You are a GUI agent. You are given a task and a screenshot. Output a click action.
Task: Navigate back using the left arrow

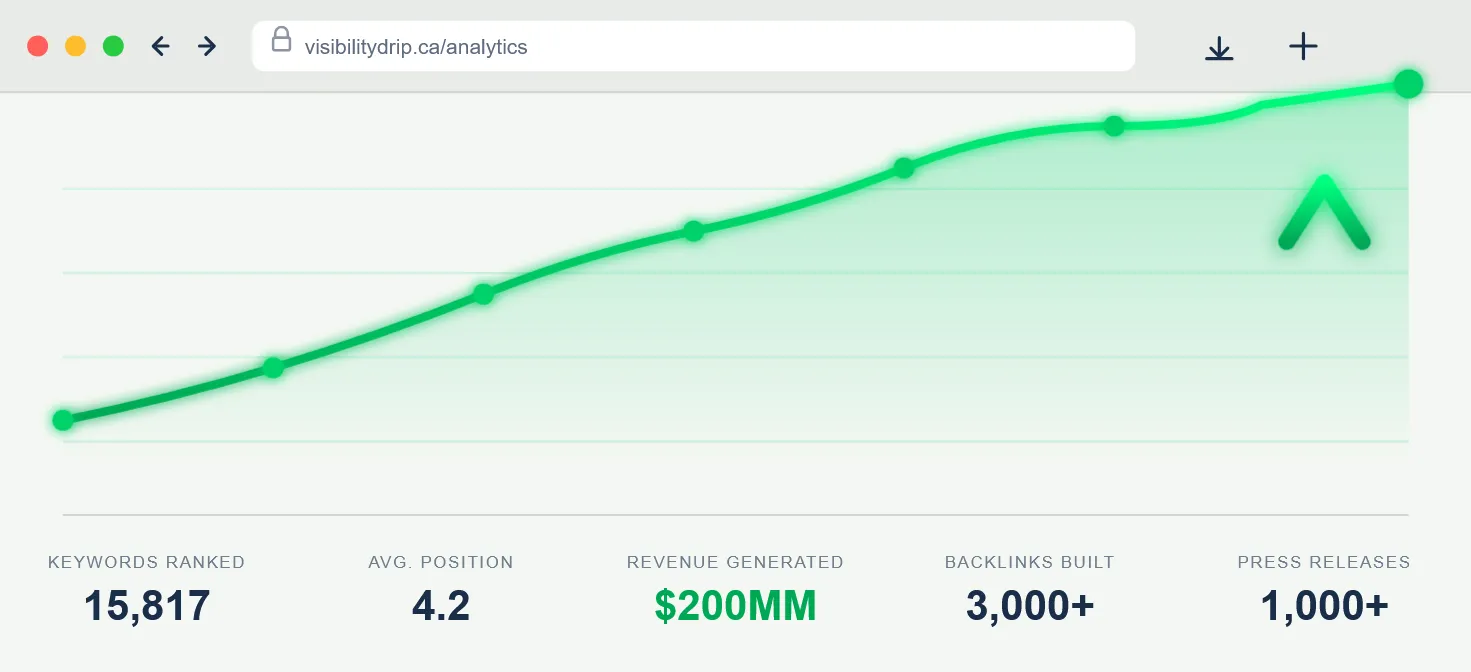[x=160, y=45]
